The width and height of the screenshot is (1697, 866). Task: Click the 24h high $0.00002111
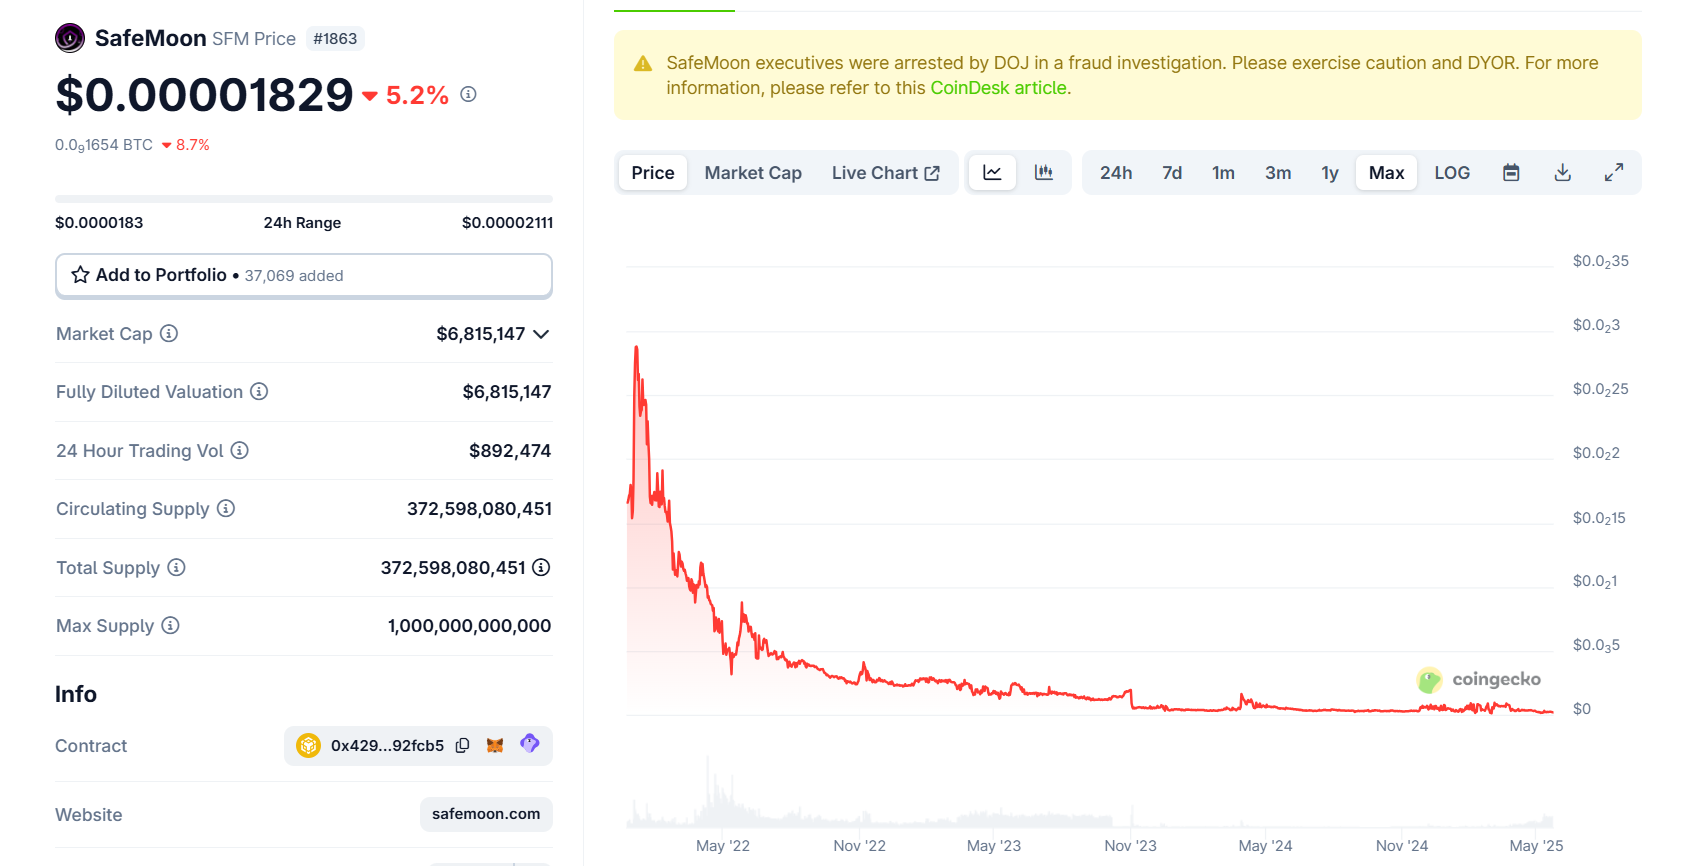click(x=507, y=222)
